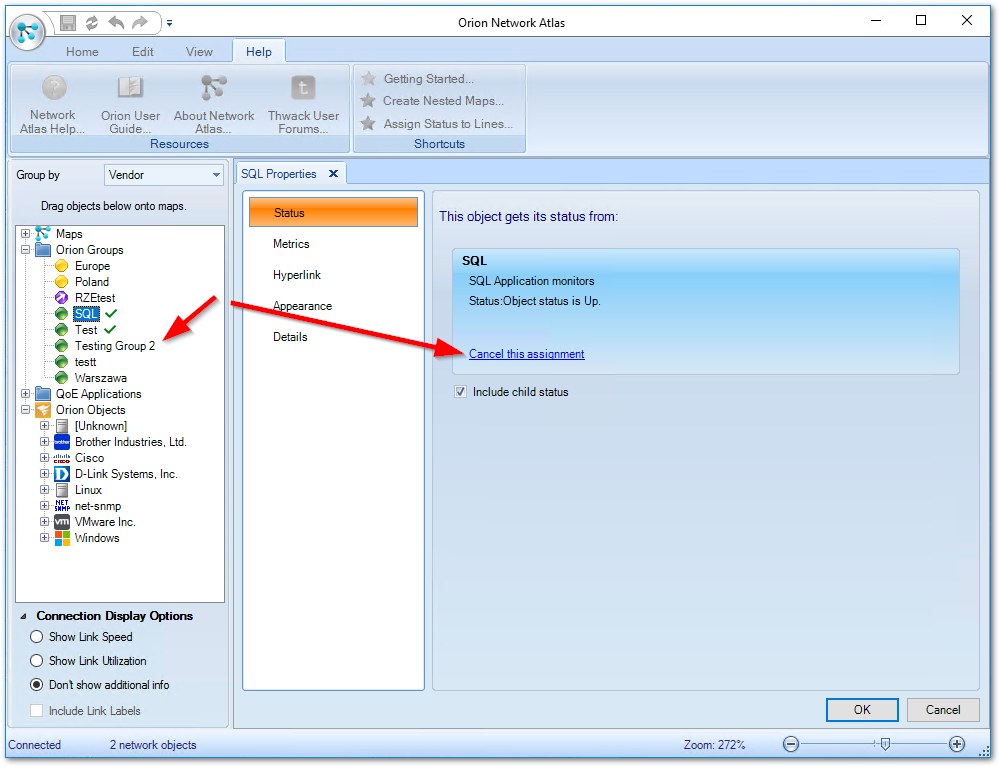This screenshot has width=1000, height=767.
Task: Click the zoom-in plus control on the zoom slider
Action: click(x=958, y=744)
